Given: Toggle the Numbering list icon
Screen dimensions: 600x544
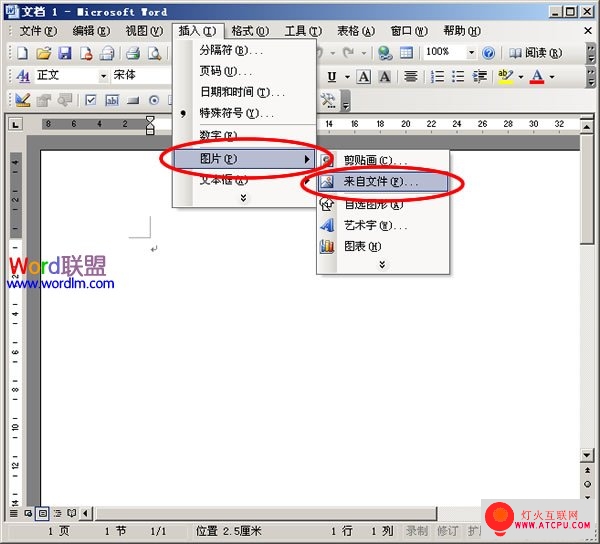Looking at the screenshot, I should 437,77.
